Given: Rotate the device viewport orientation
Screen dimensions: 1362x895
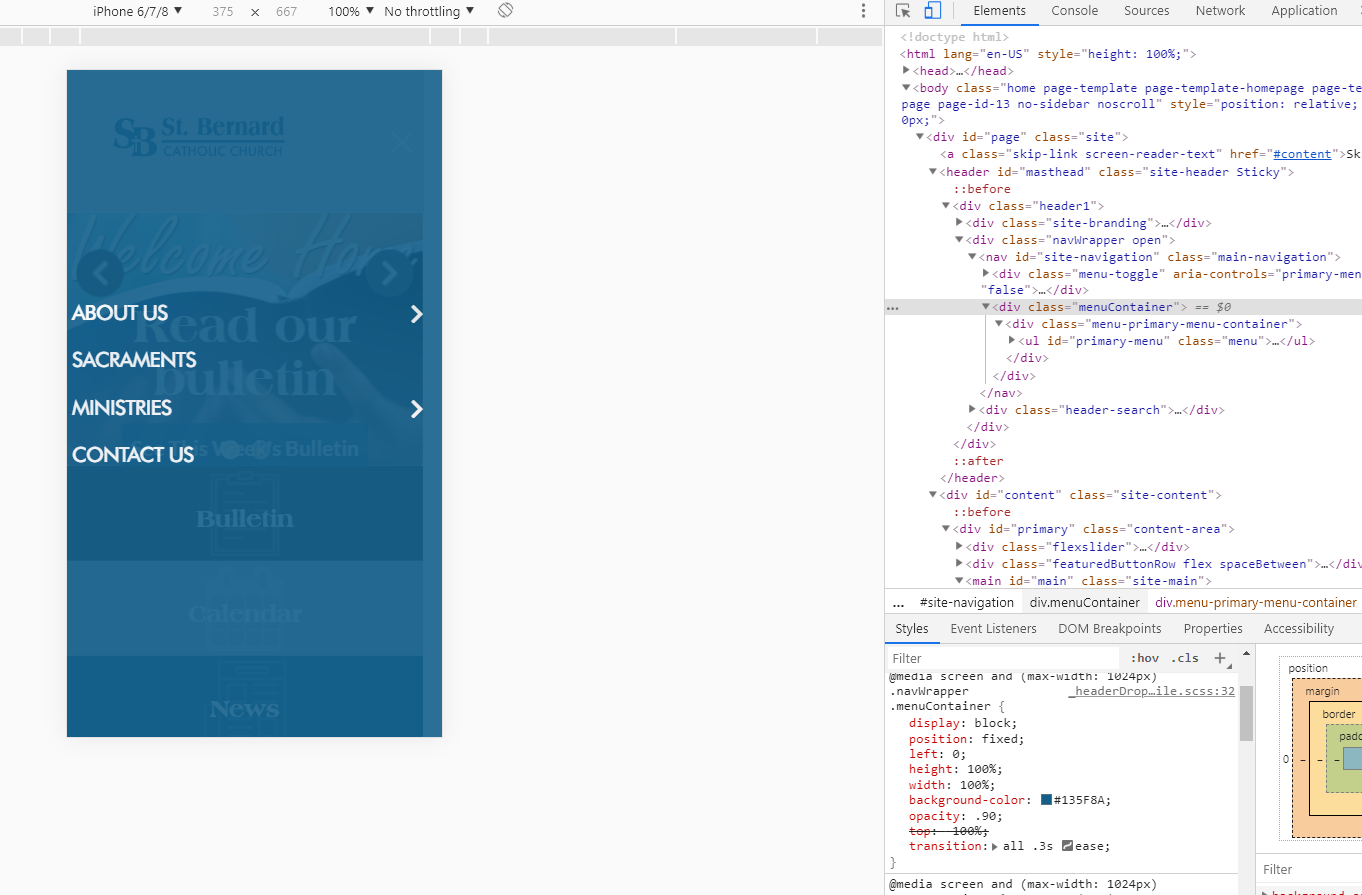Looking at the screenshot, I should (506, 11).
